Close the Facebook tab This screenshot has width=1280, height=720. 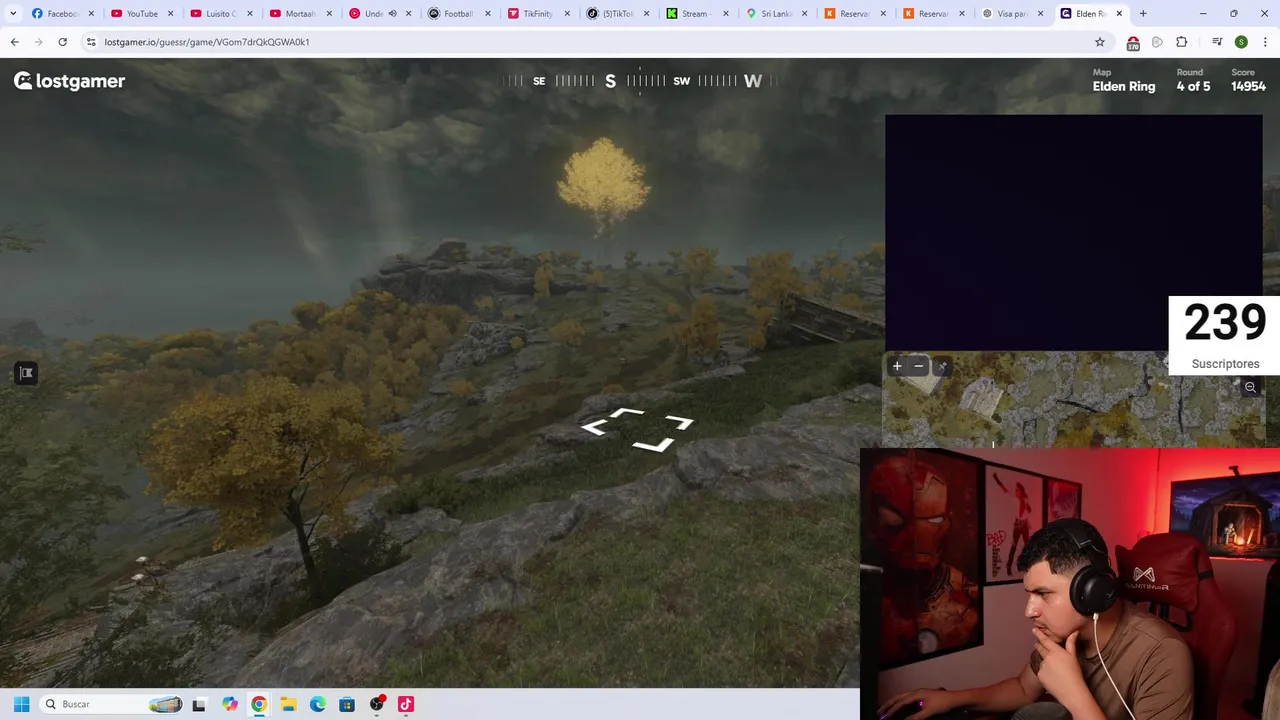91,13
